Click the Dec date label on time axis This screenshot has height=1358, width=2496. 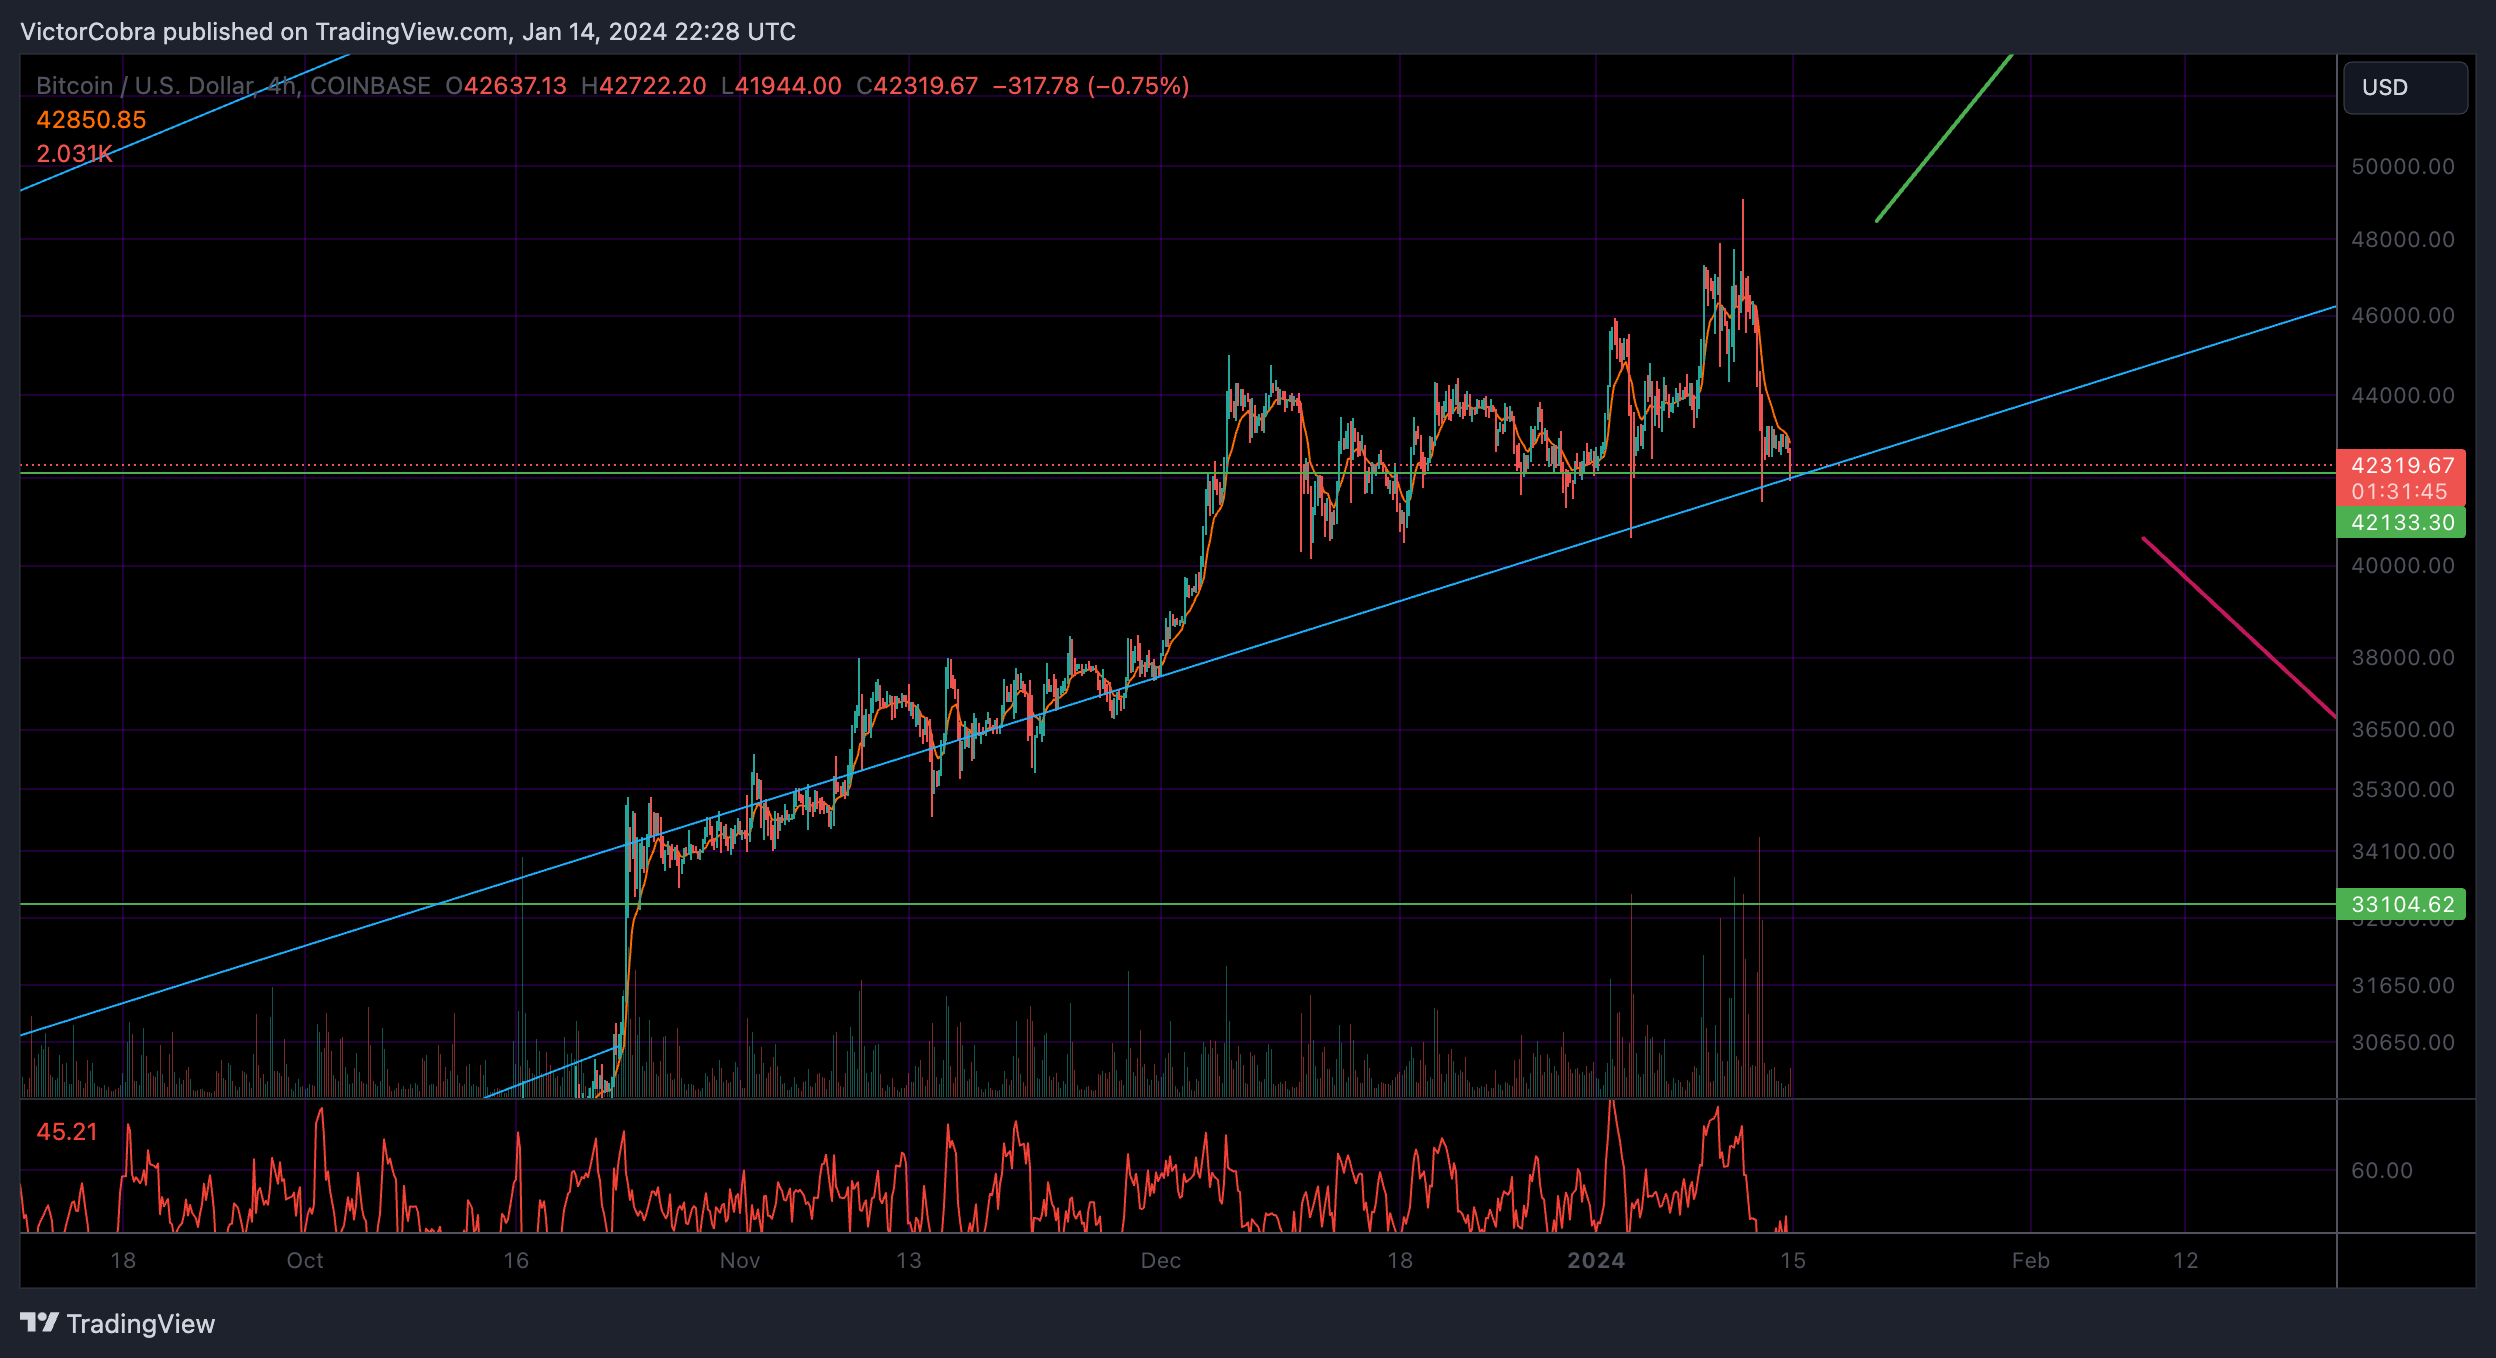[1161, 1261]
